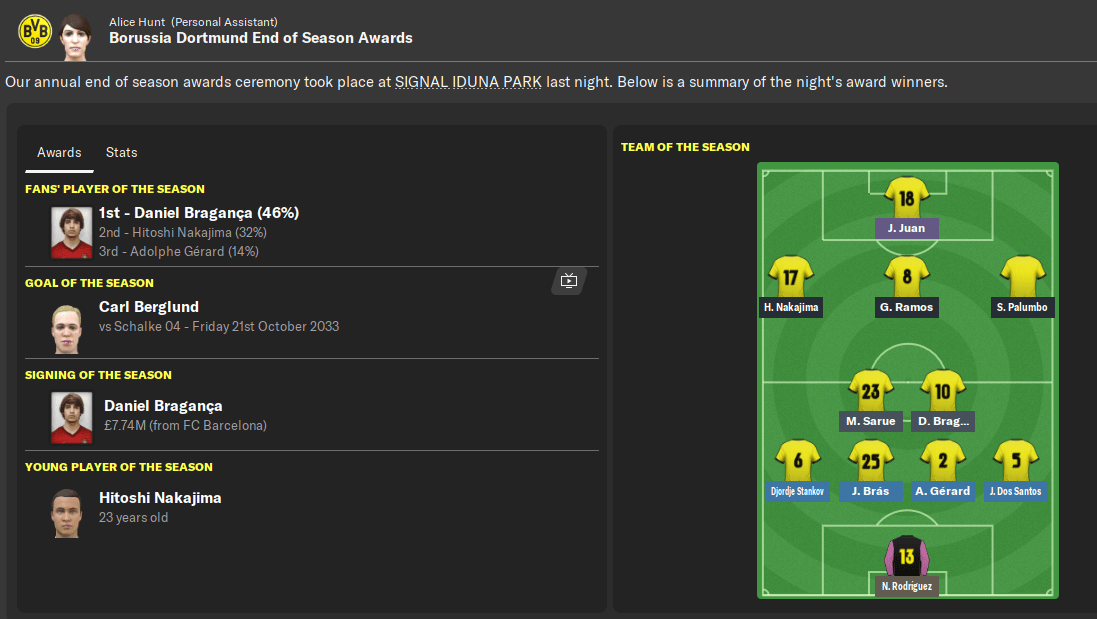Viewport: 1097px width, 619px height.
Task: Click the J. Dos Santos name label
Action: pos(1015,491)
